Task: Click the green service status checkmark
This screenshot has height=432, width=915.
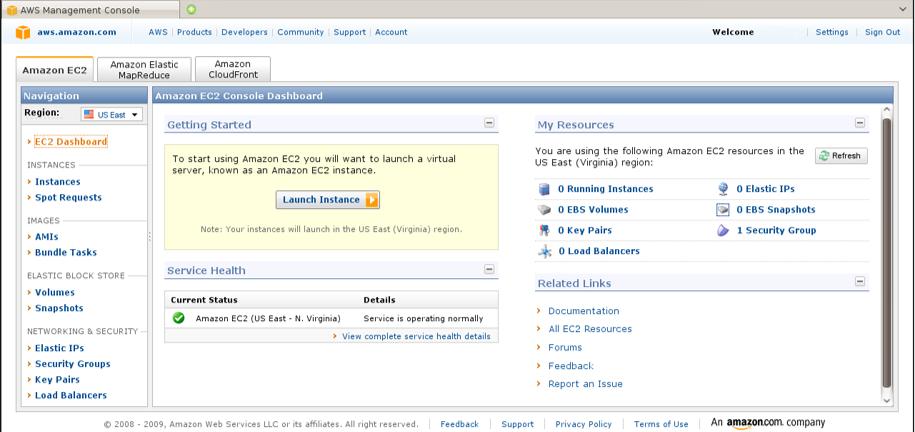Action: point(179,318)
